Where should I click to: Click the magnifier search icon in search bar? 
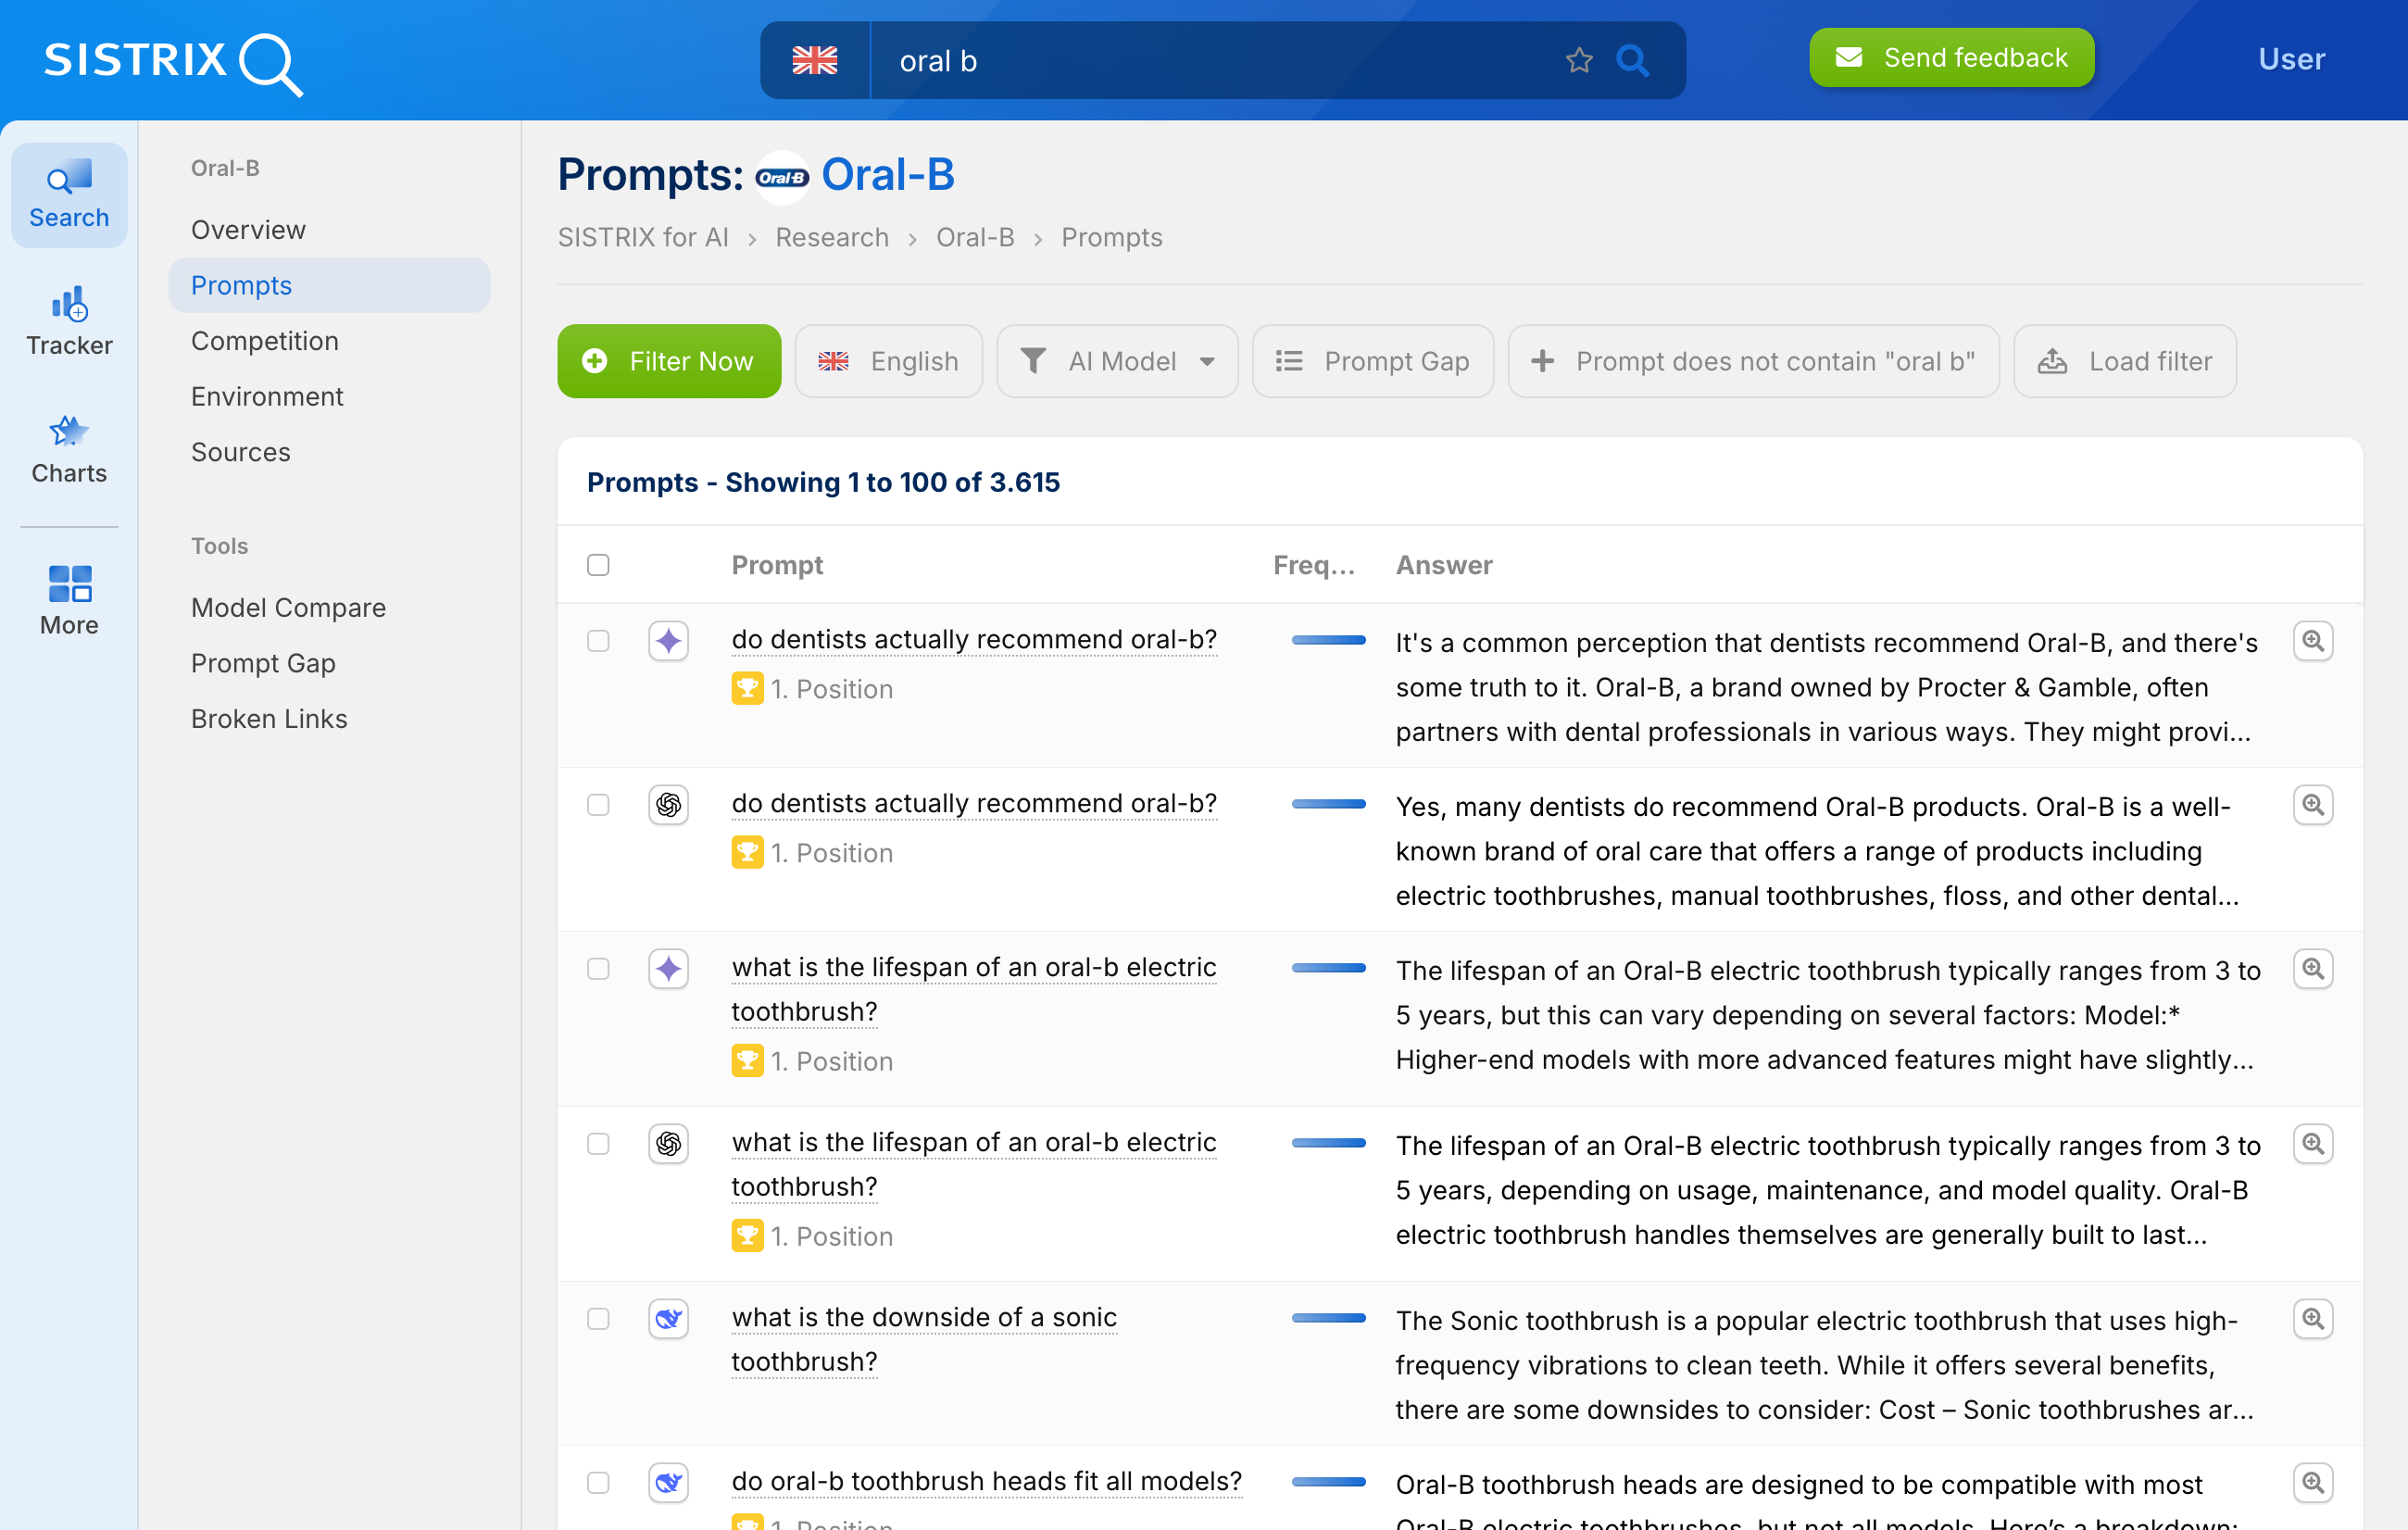click(x=1632, y=61)
